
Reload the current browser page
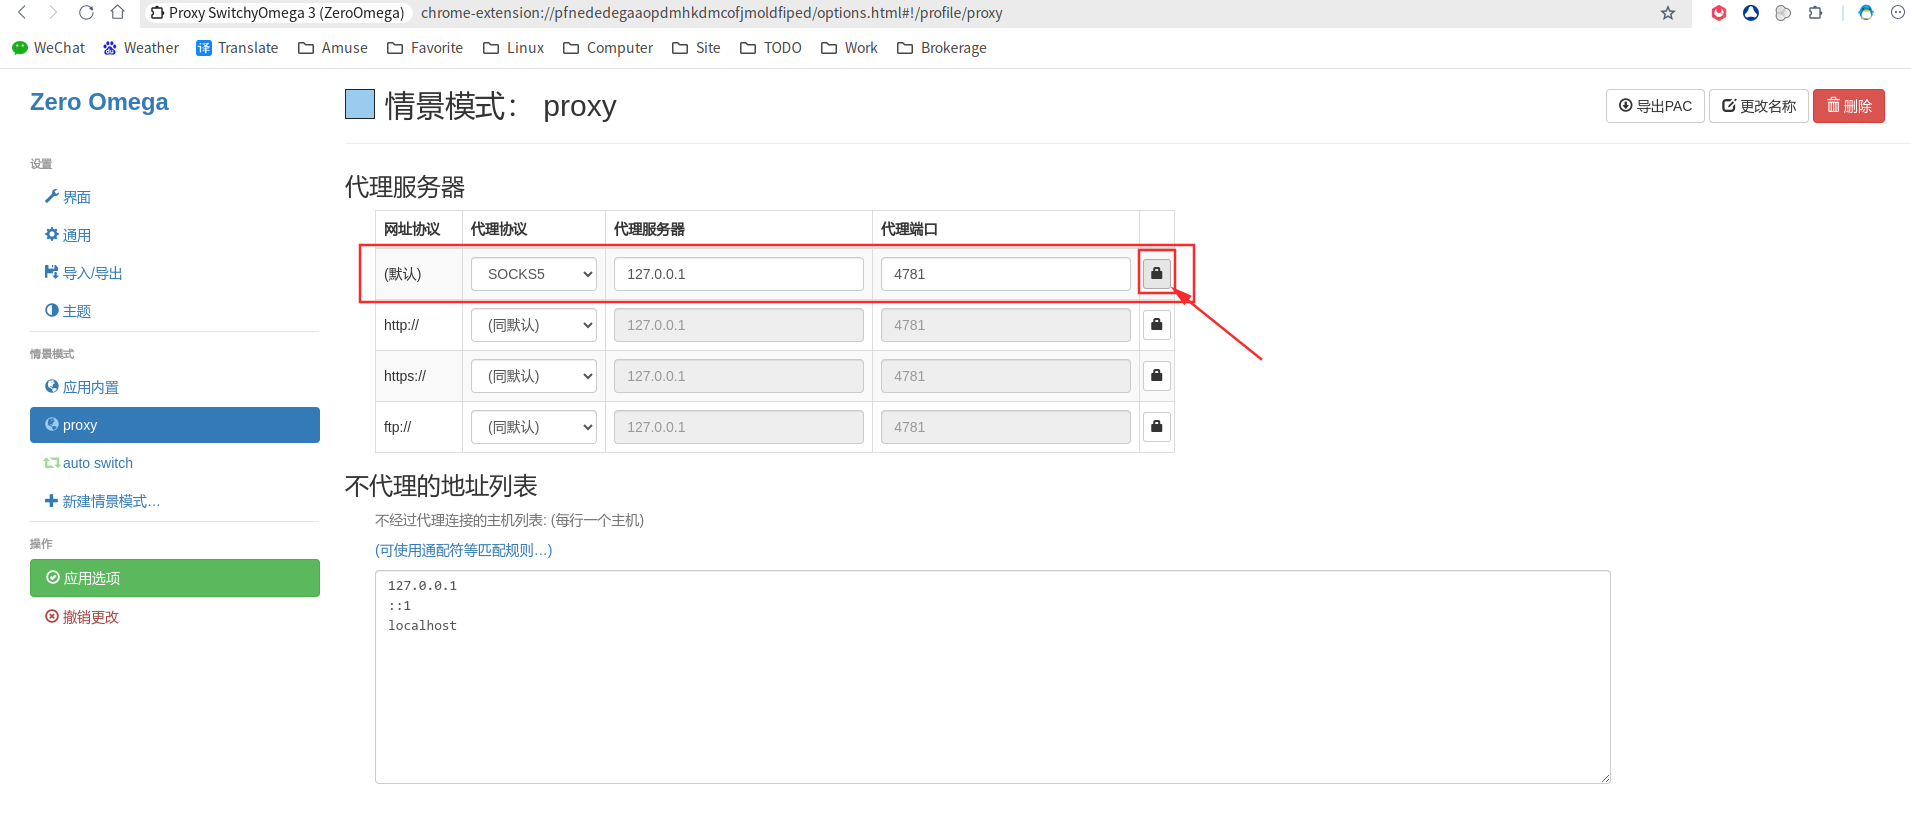pyautogui.click(x=86, y=13)
